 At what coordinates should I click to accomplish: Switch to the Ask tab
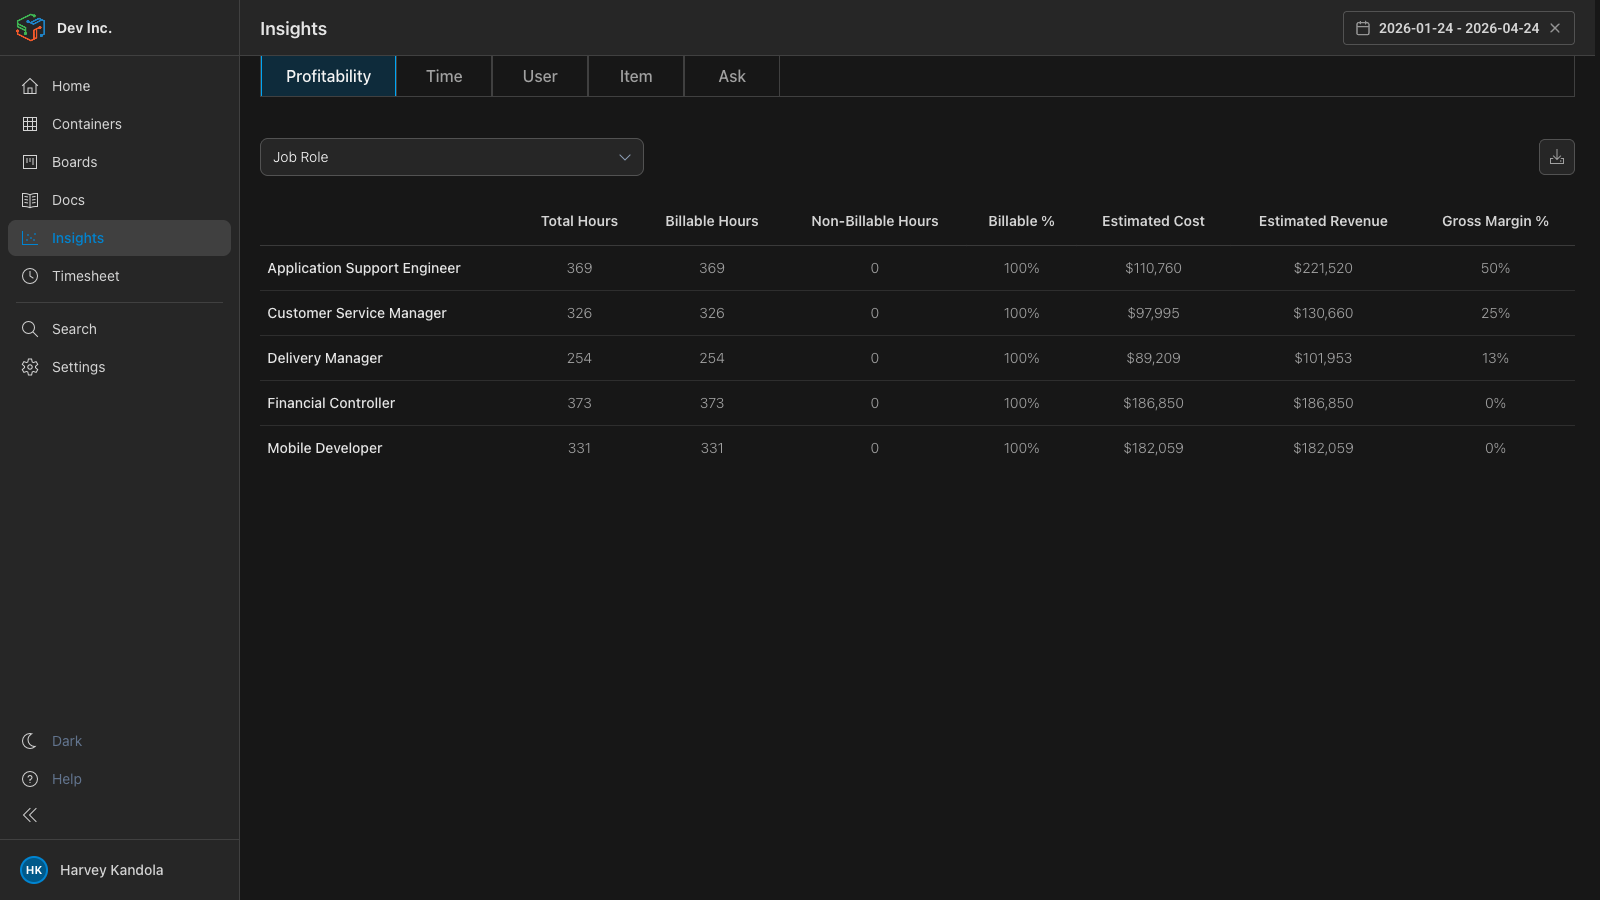coord(731,76)
